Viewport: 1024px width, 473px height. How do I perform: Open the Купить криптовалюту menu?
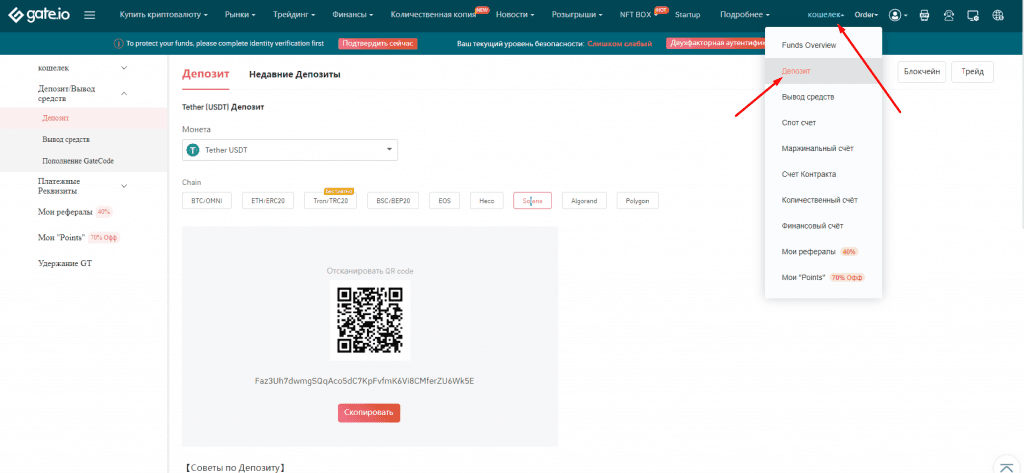pyautogui.click(x=164, y=14)
